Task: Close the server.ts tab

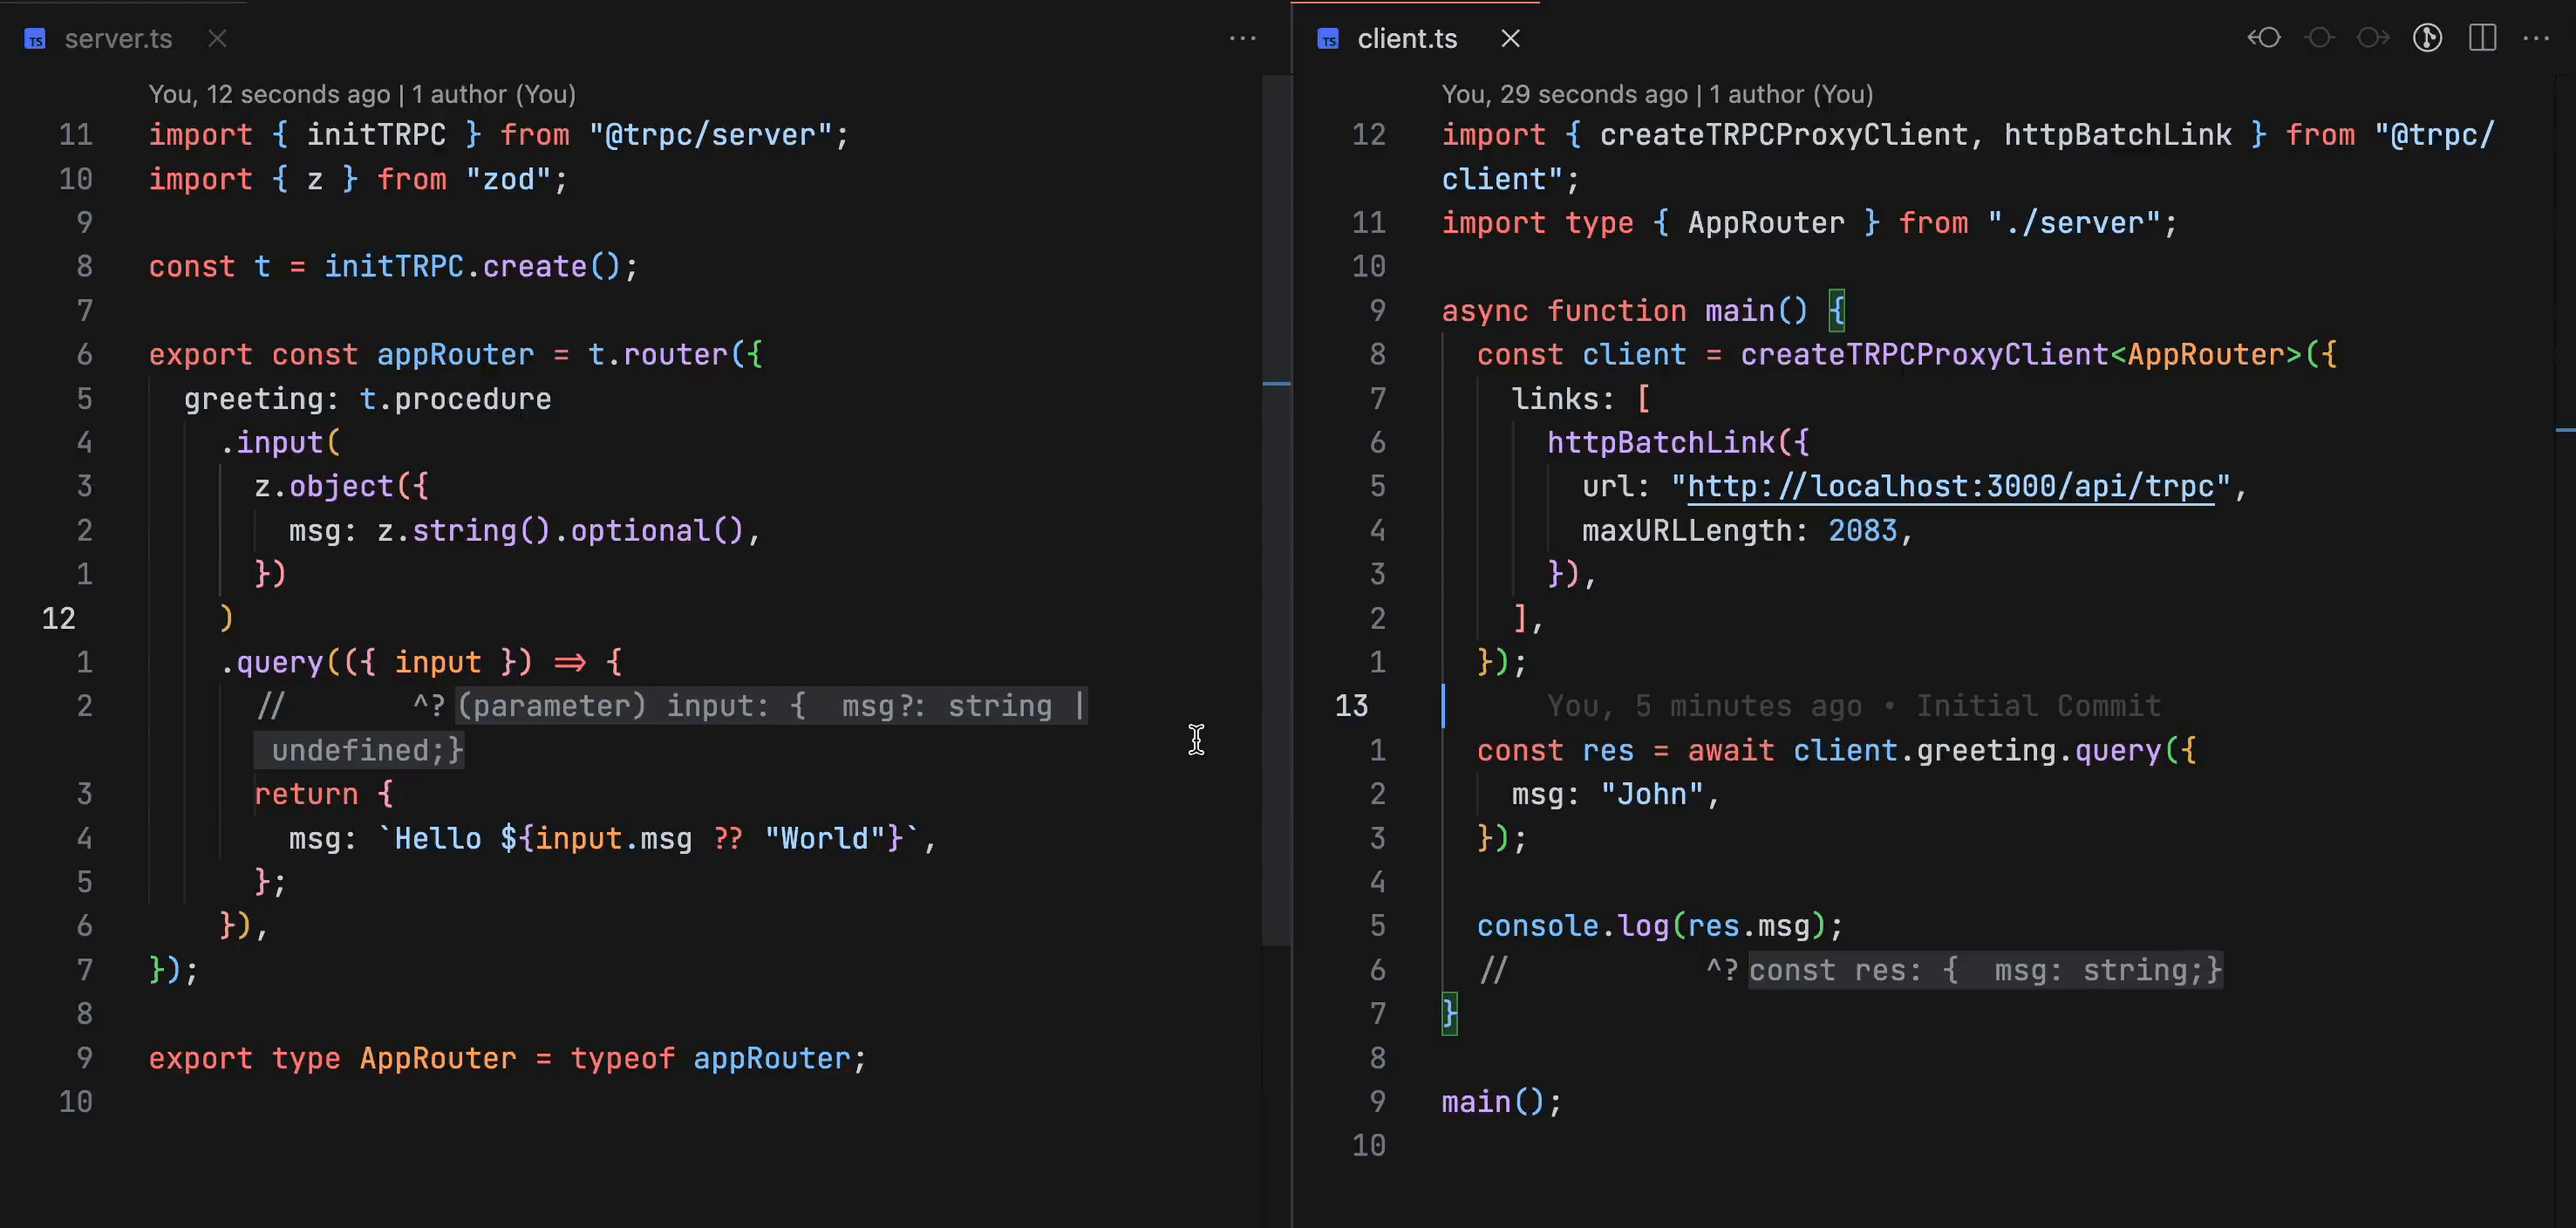Action: point(217,38)
